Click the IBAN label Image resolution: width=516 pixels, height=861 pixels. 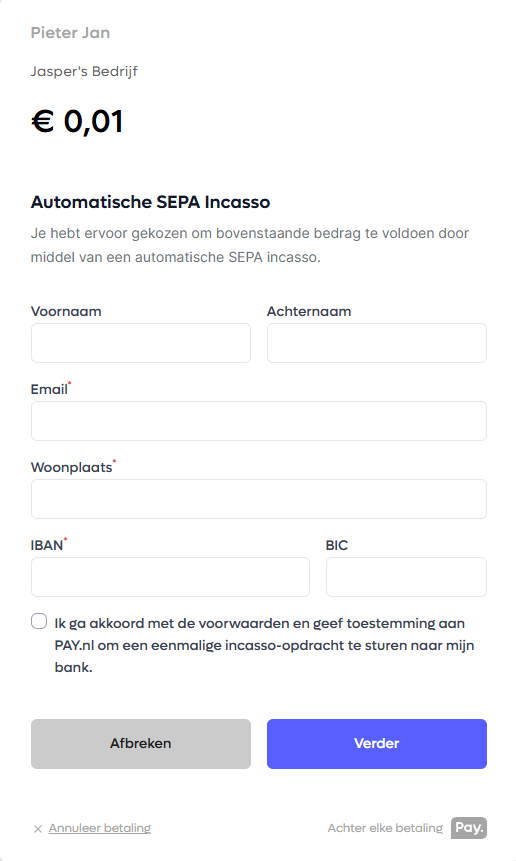tap(47, 545)
